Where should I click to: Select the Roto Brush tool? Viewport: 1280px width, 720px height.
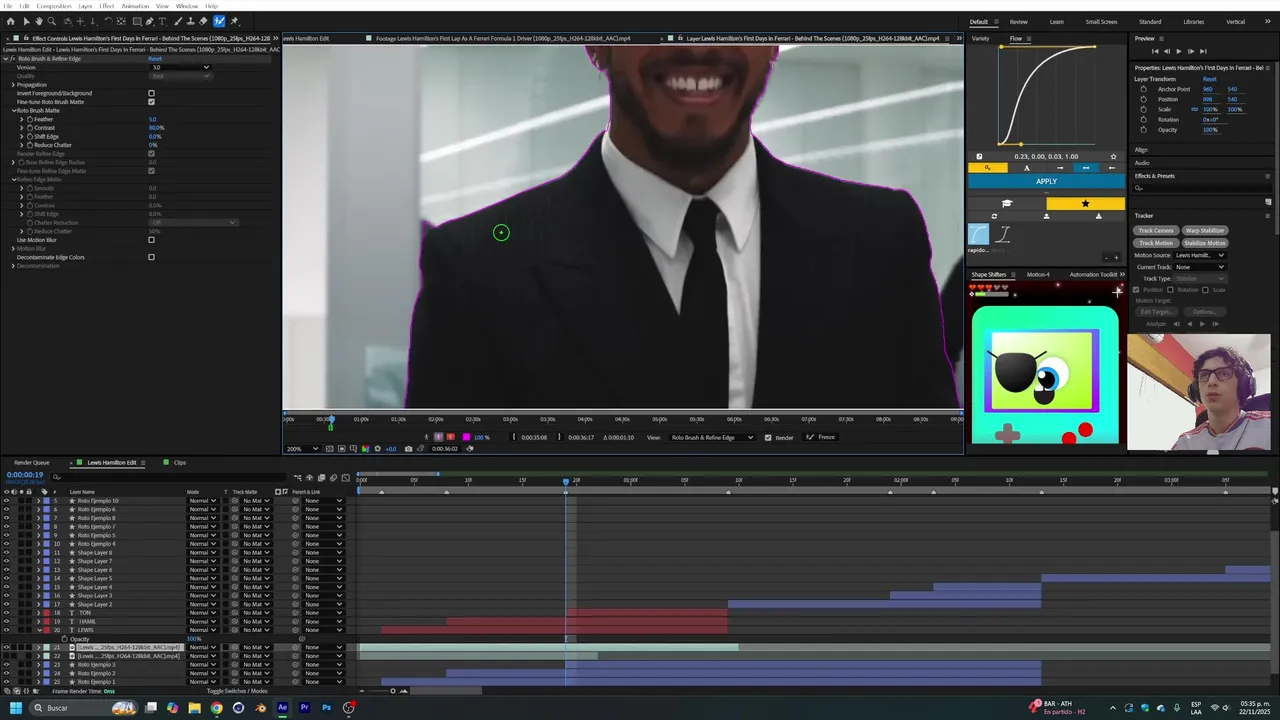click(x=219, y=21)
